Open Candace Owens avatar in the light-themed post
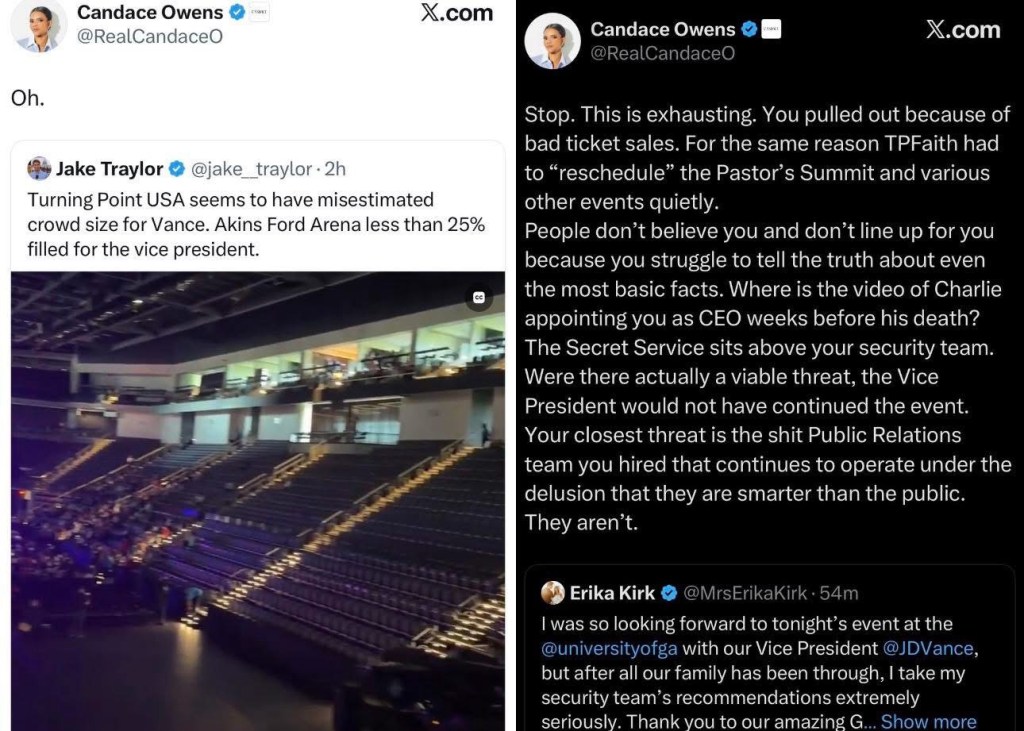1024x731 pixels. pyautogui.click(x=40, y=25)
